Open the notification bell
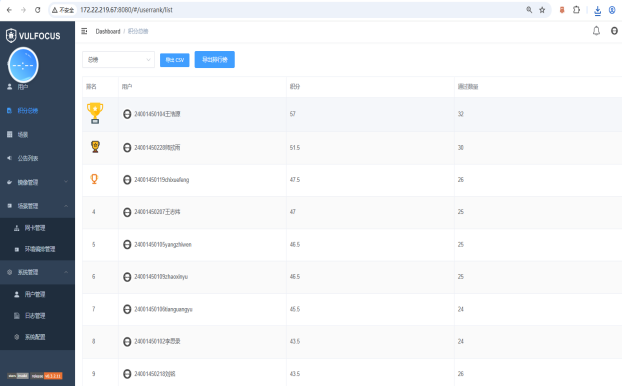 coord(596,31)
